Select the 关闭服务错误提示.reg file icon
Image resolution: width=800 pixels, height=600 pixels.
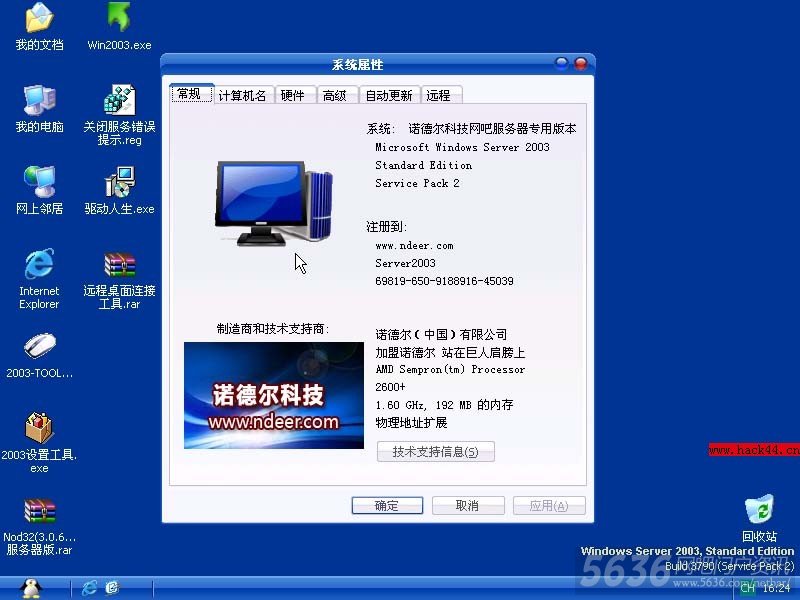119,115
